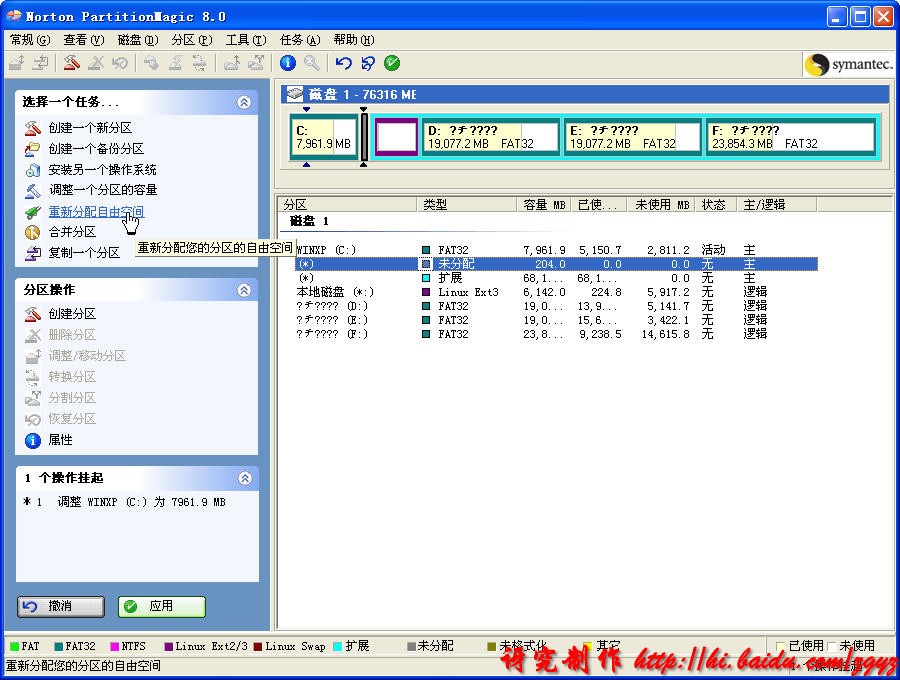Image resolution: width=900 pixels, height=680 pixels.
Task: Click the Symantec logo
Action: [x=848, y=64]
